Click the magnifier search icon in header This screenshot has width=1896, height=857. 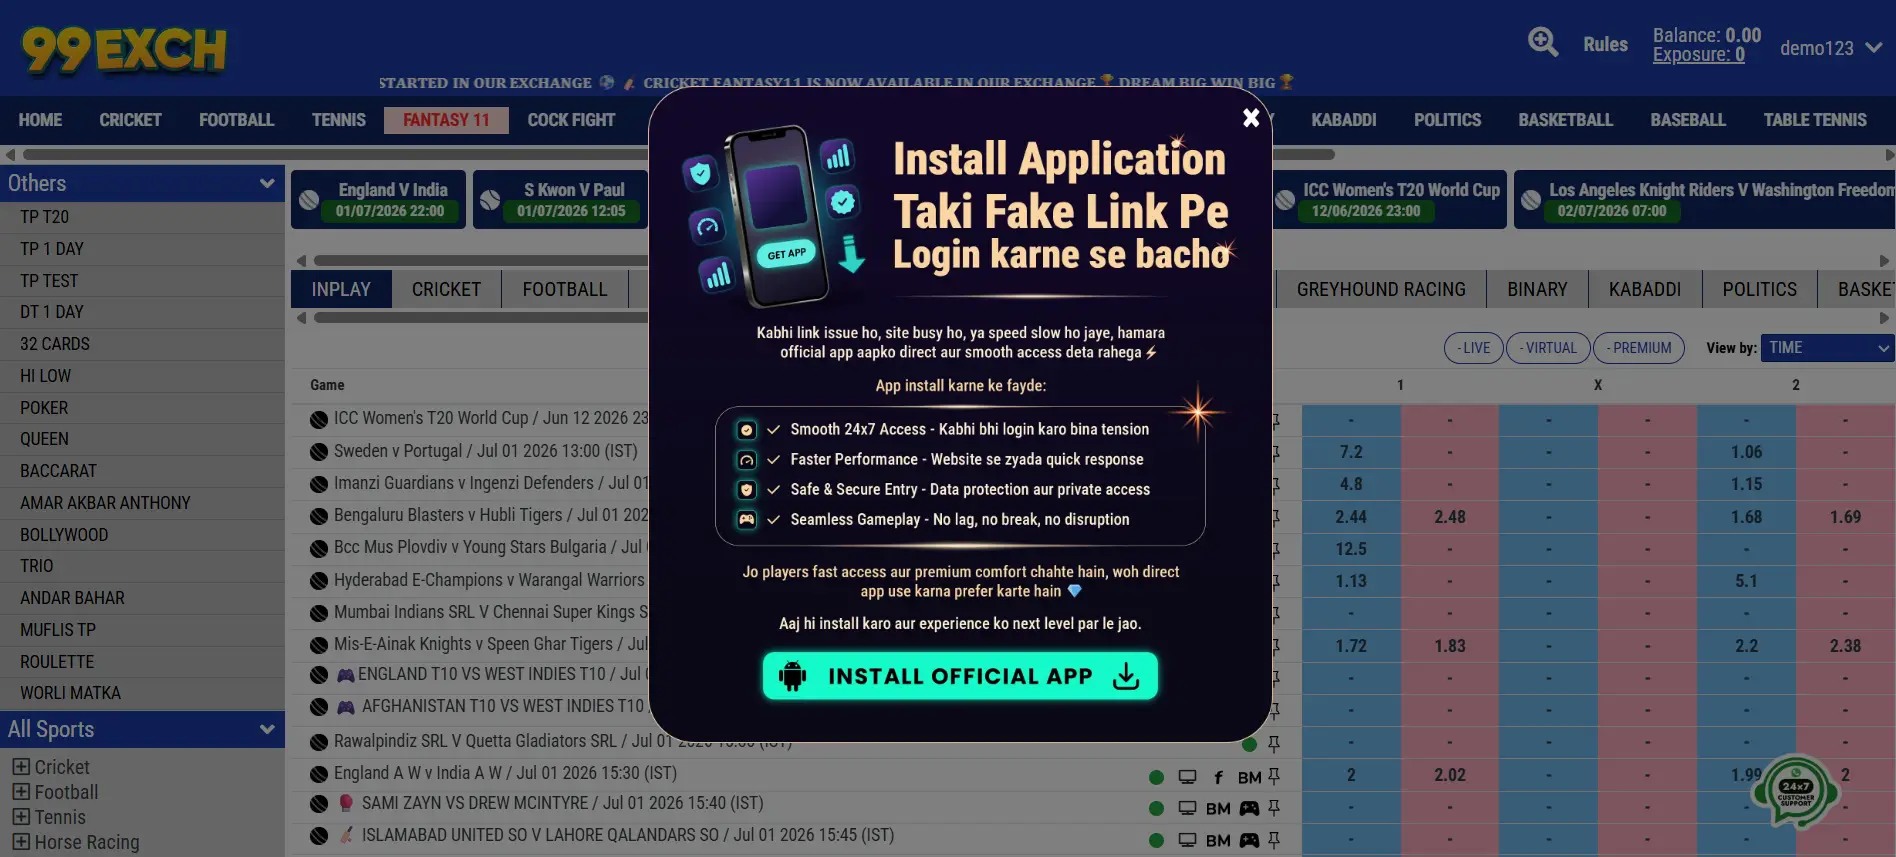point(1543,42)
